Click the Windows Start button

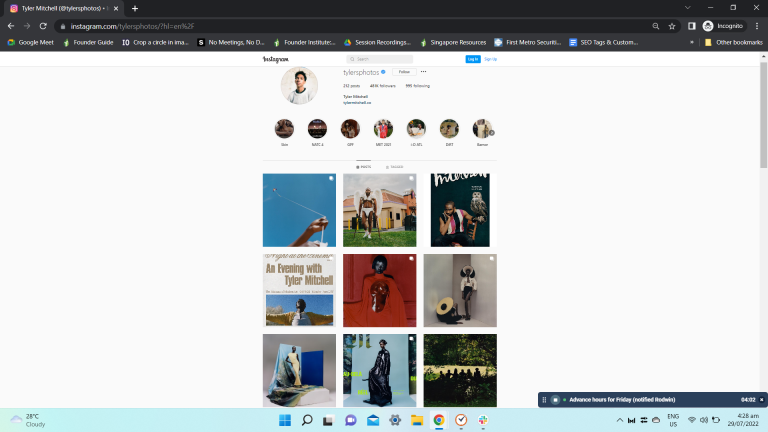coord(285,420)
